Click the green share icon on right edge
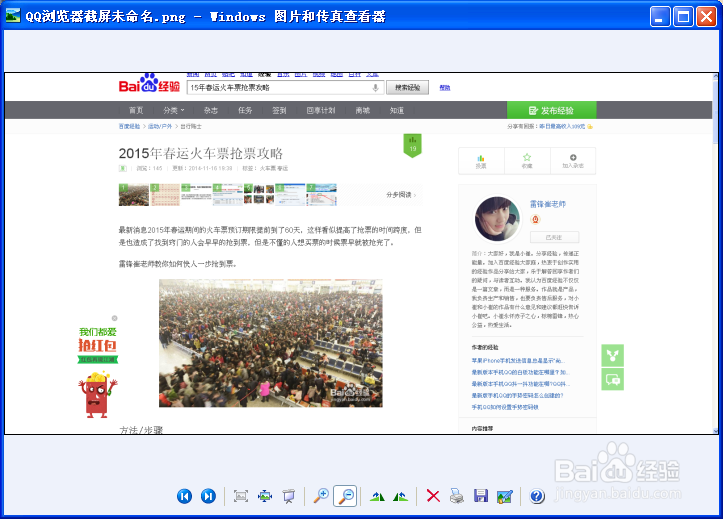 [612, 355]
